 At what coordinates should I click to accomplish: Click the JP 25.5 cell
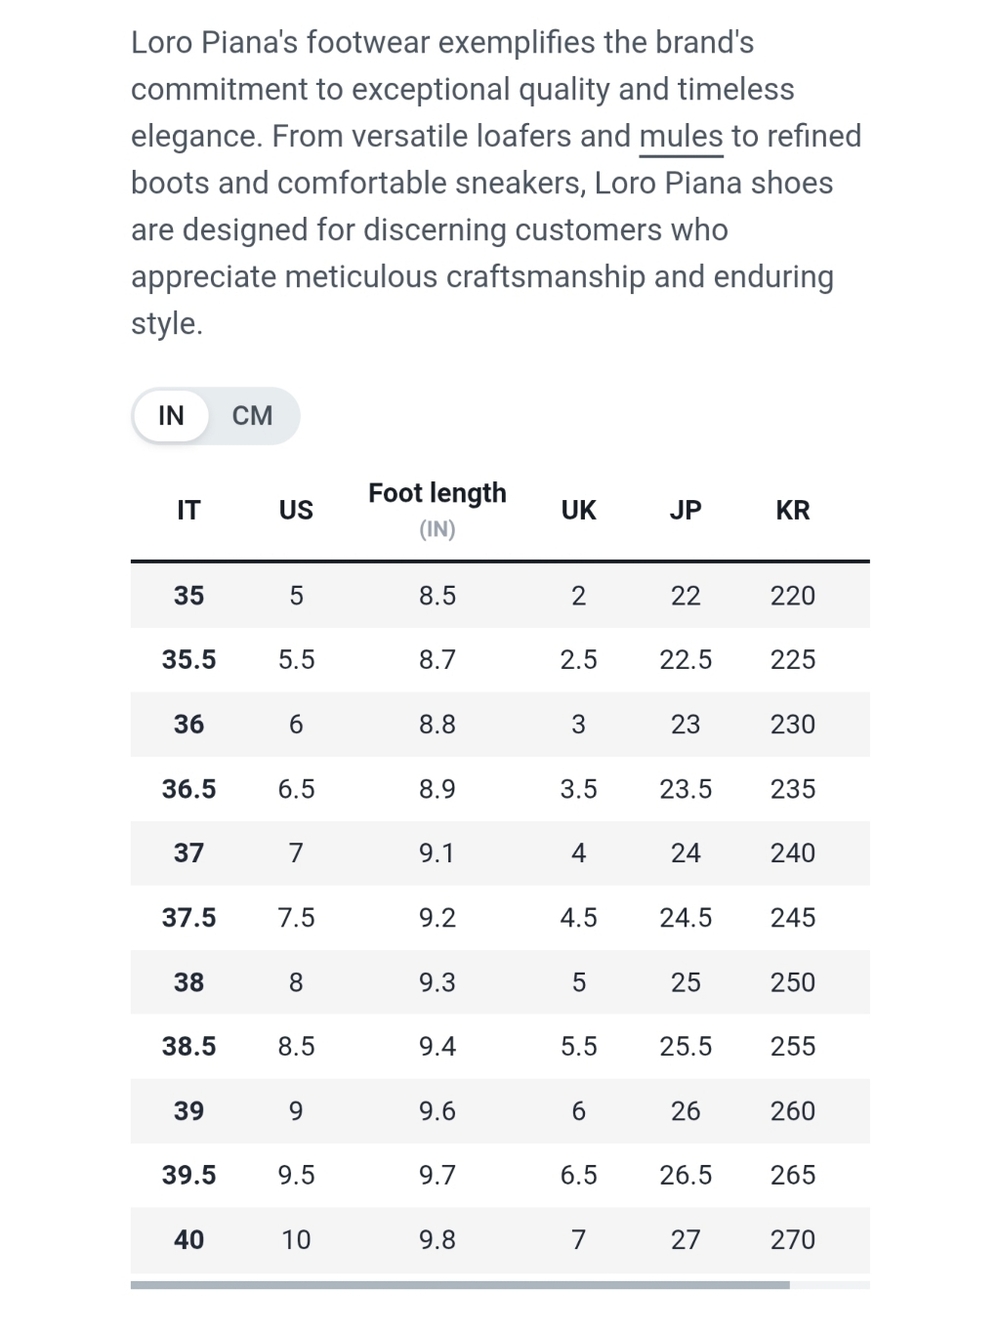(686, 1047)
